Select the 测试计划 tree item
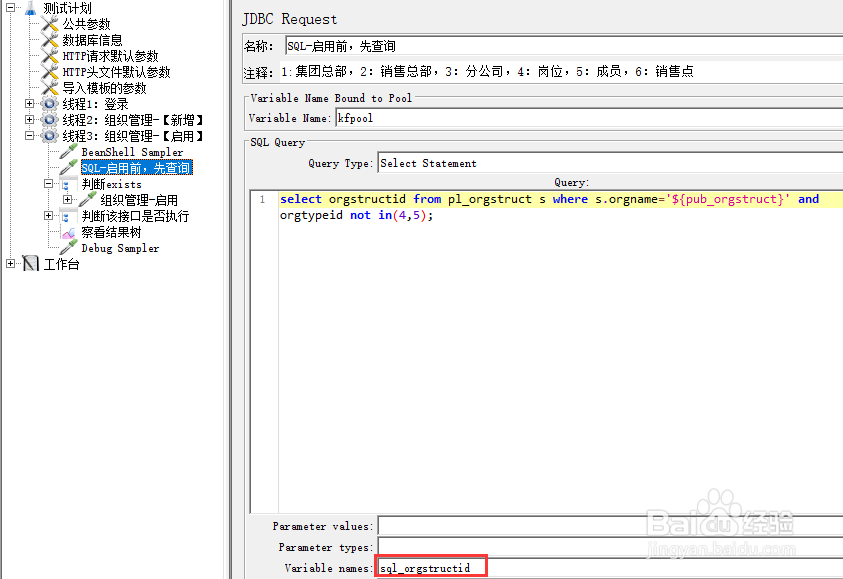 68,8
